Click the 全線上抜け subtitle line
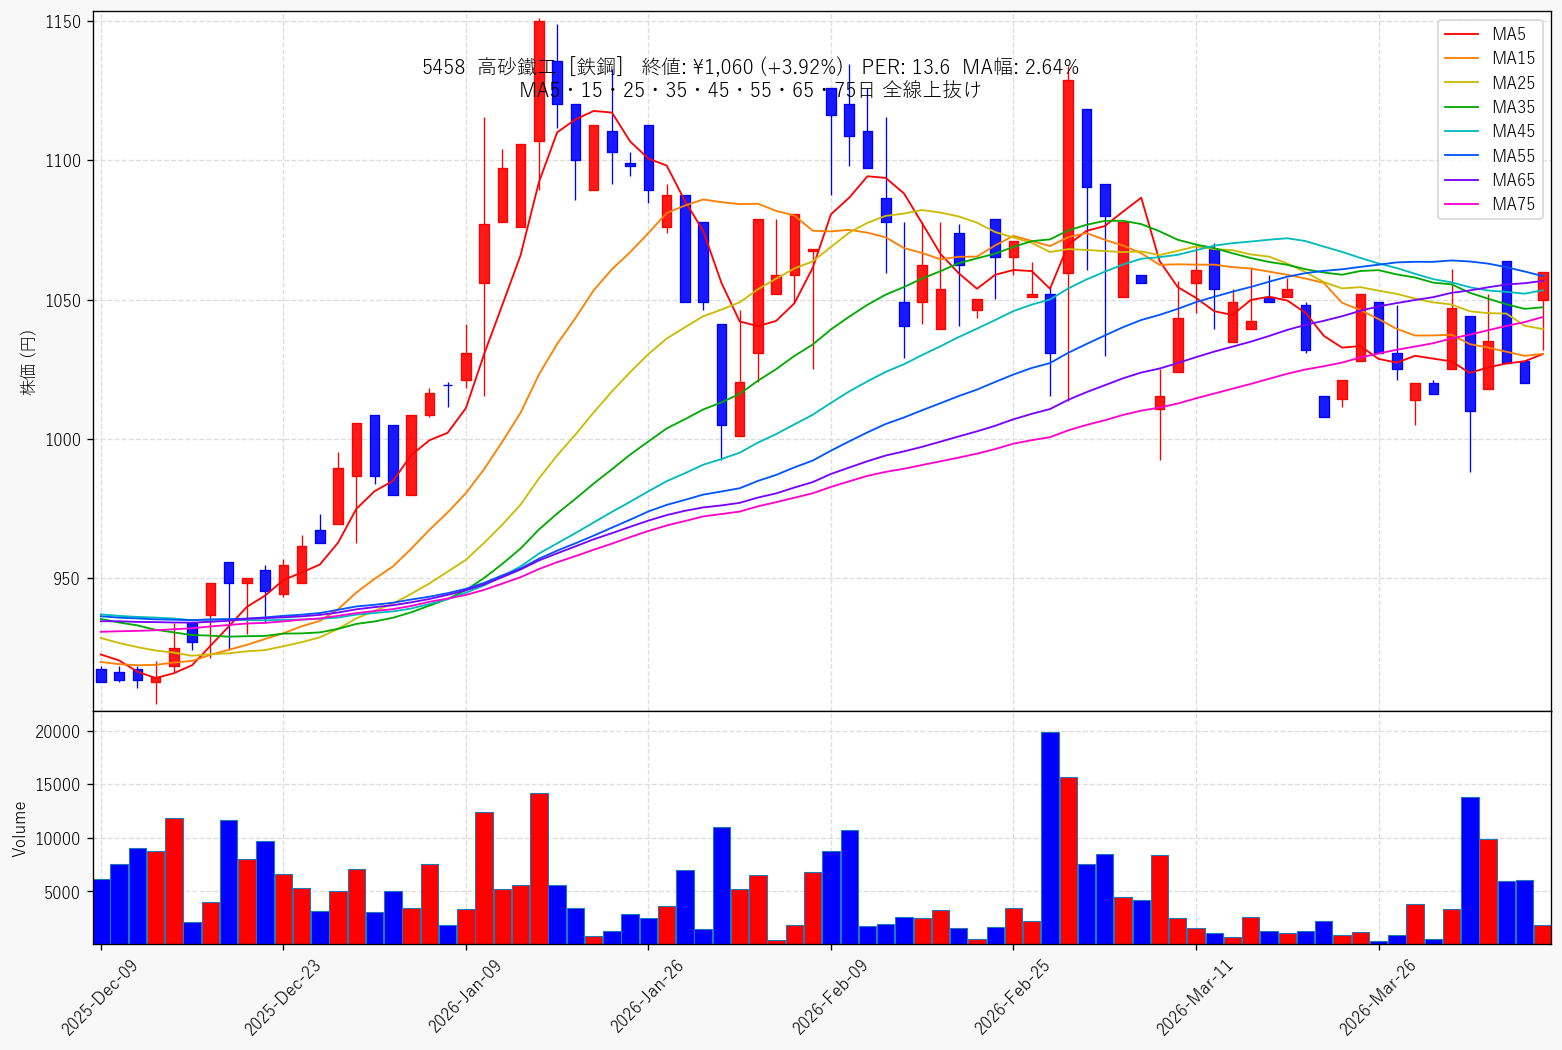 click(750, 90)
